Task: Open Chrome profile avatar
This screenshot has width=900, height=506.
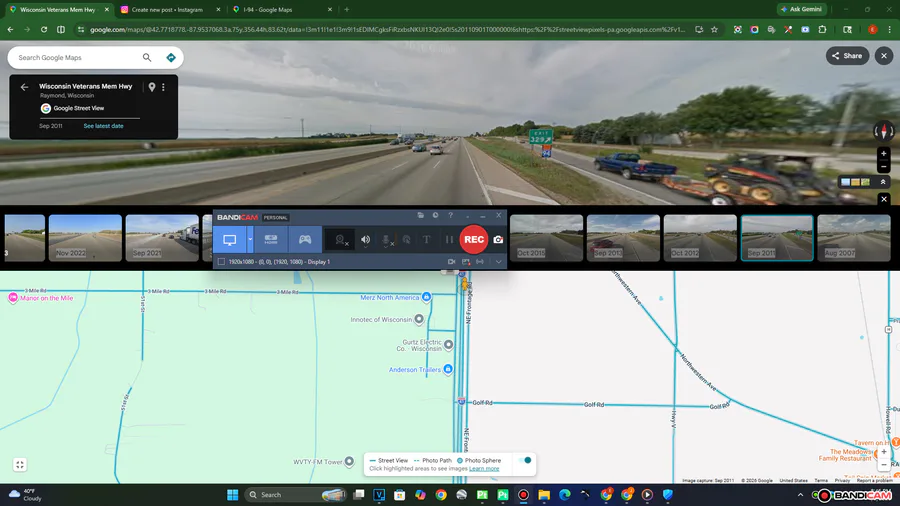Action: [872, 29]
